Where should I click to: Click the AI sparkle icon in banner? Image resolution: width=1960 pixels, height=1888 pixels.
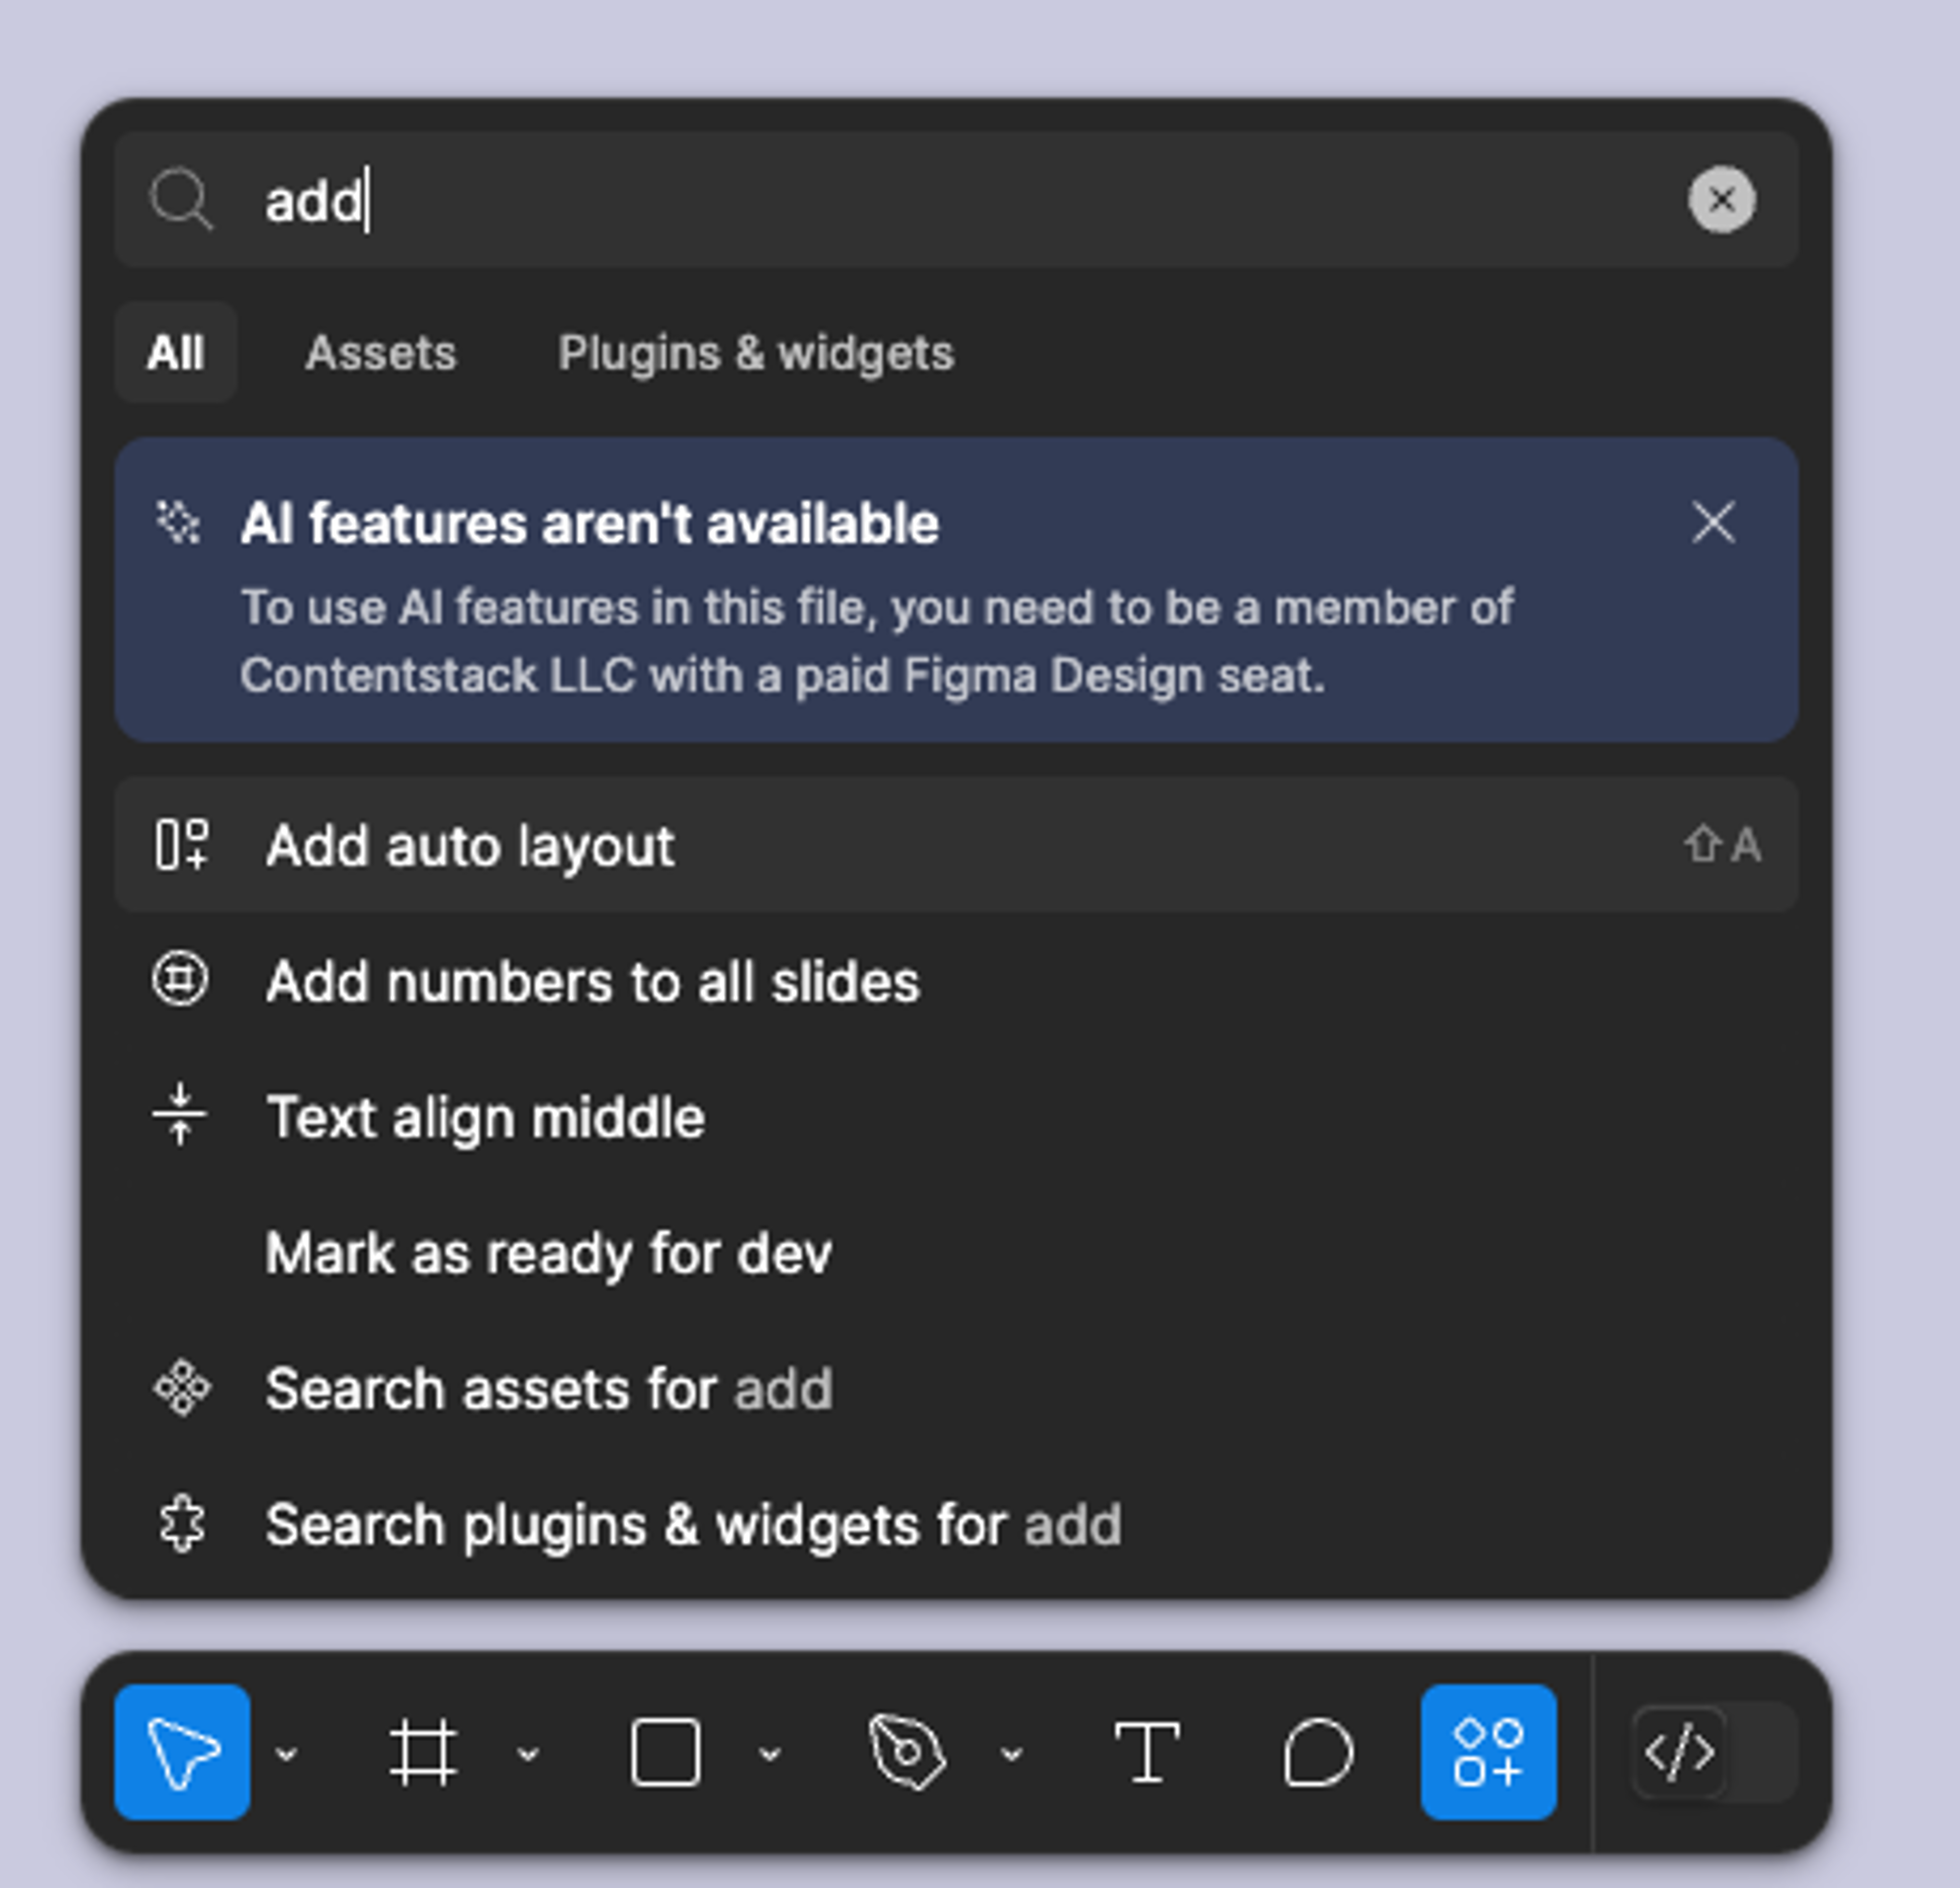[179, 522]
